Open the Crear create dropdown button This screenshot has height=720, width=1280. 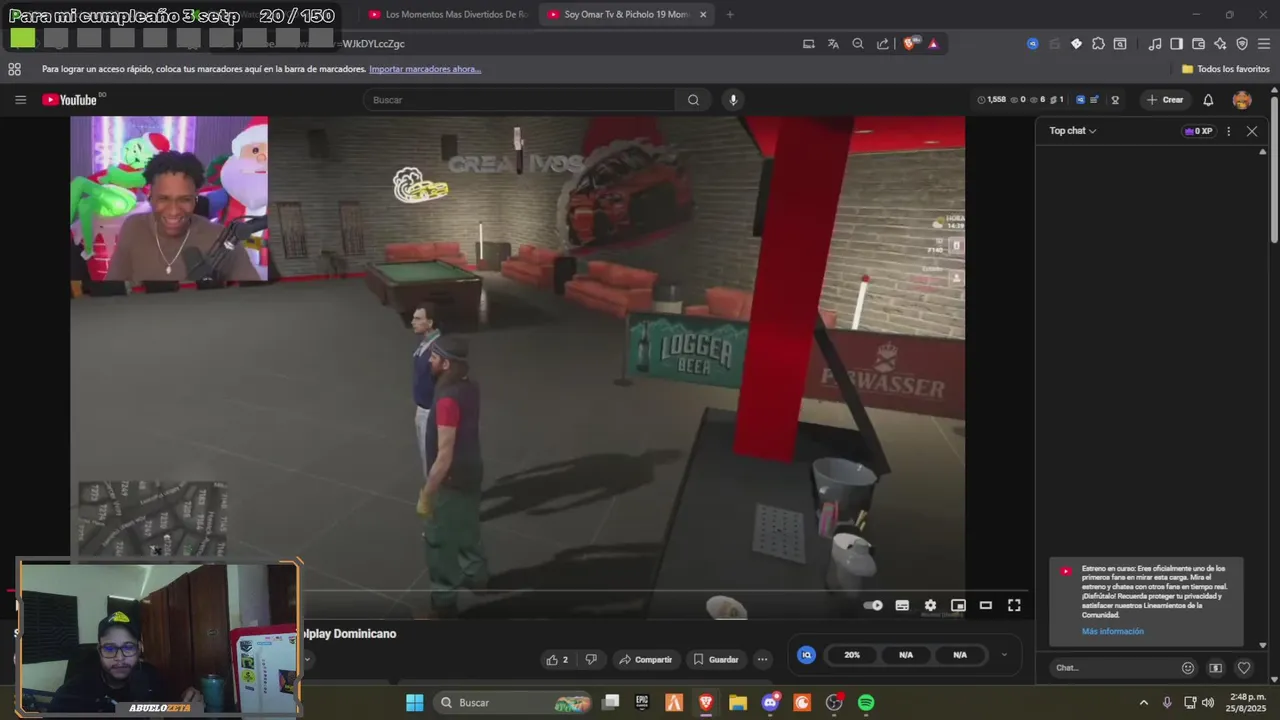[x=1165, y=100]
